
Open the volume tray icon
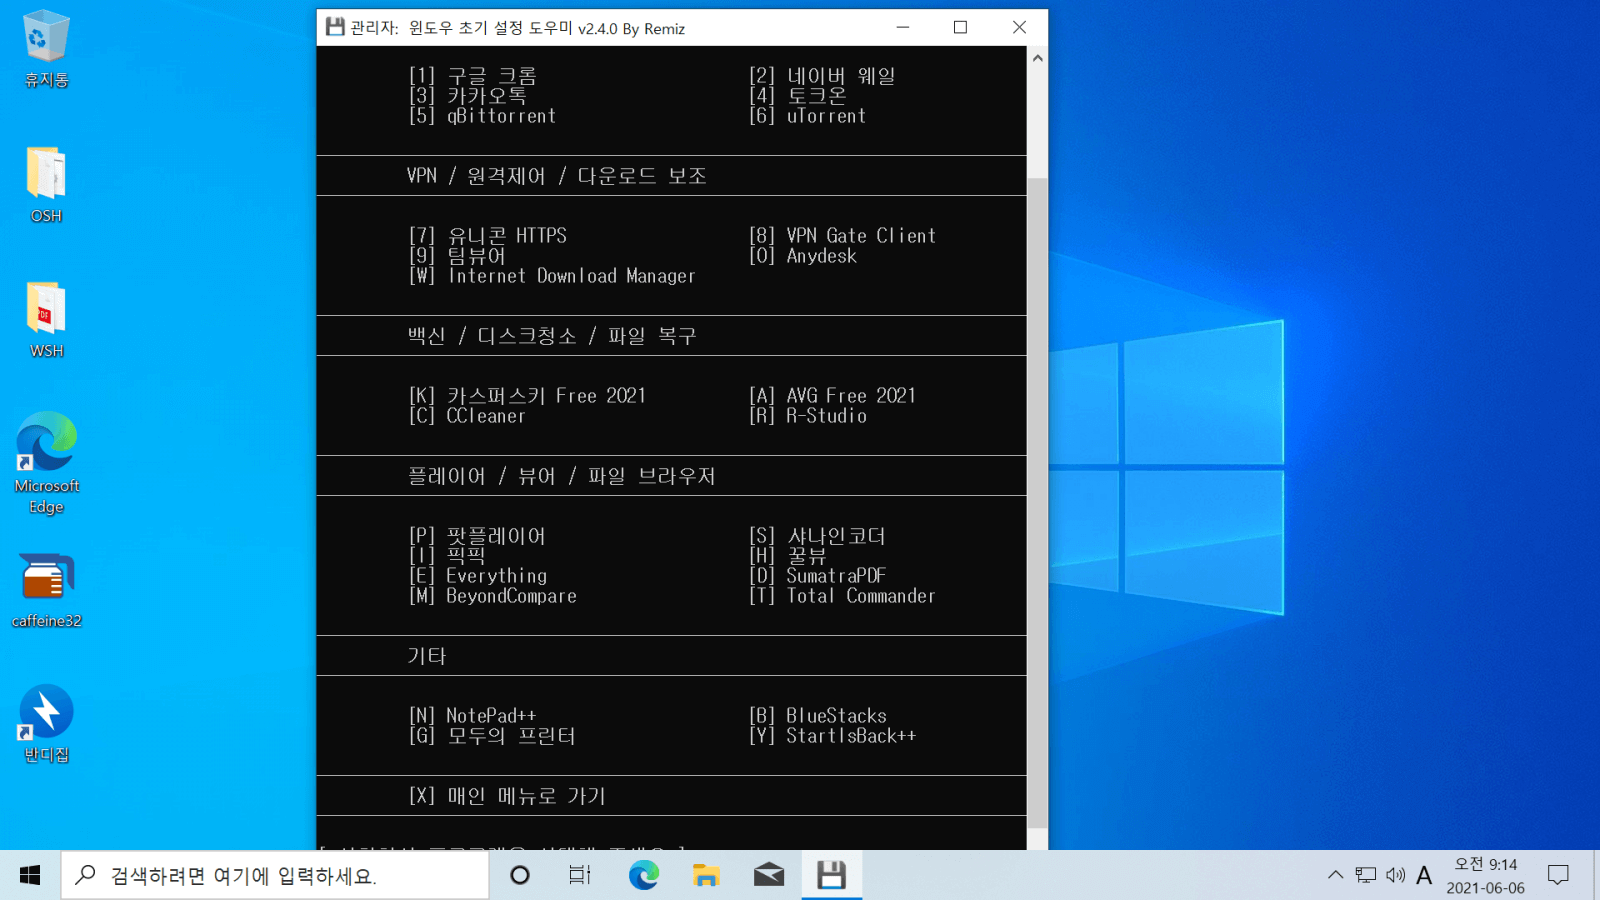click(1395, 875)
